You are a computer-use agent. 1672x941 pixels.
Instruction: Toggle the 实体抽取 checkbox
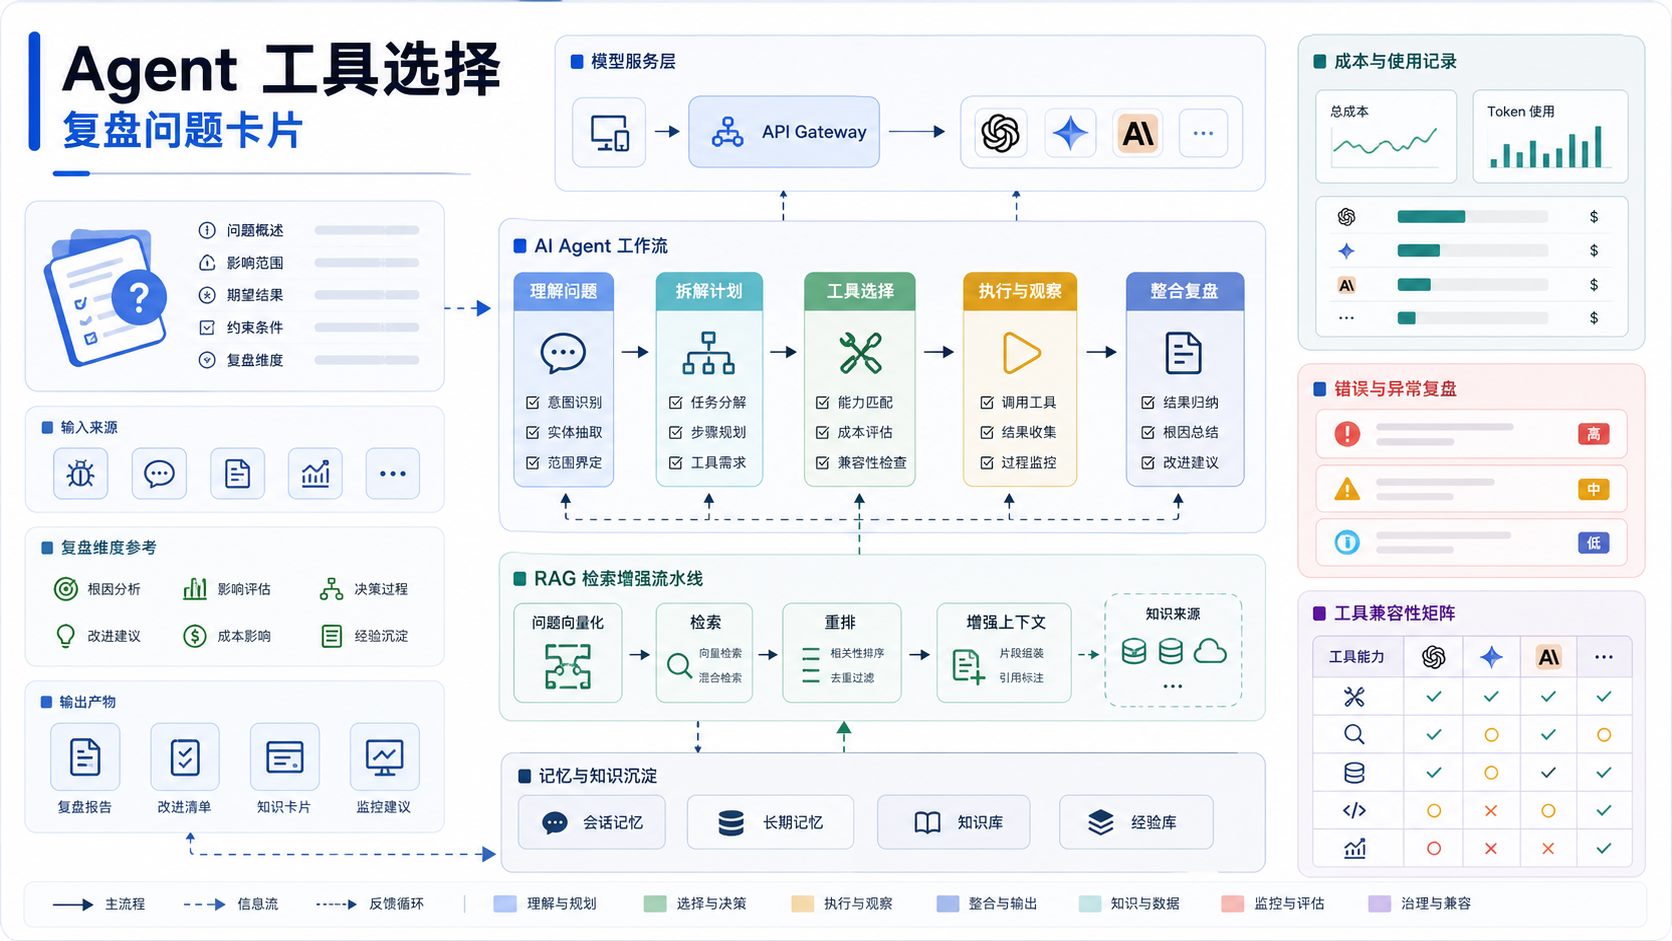533,432
